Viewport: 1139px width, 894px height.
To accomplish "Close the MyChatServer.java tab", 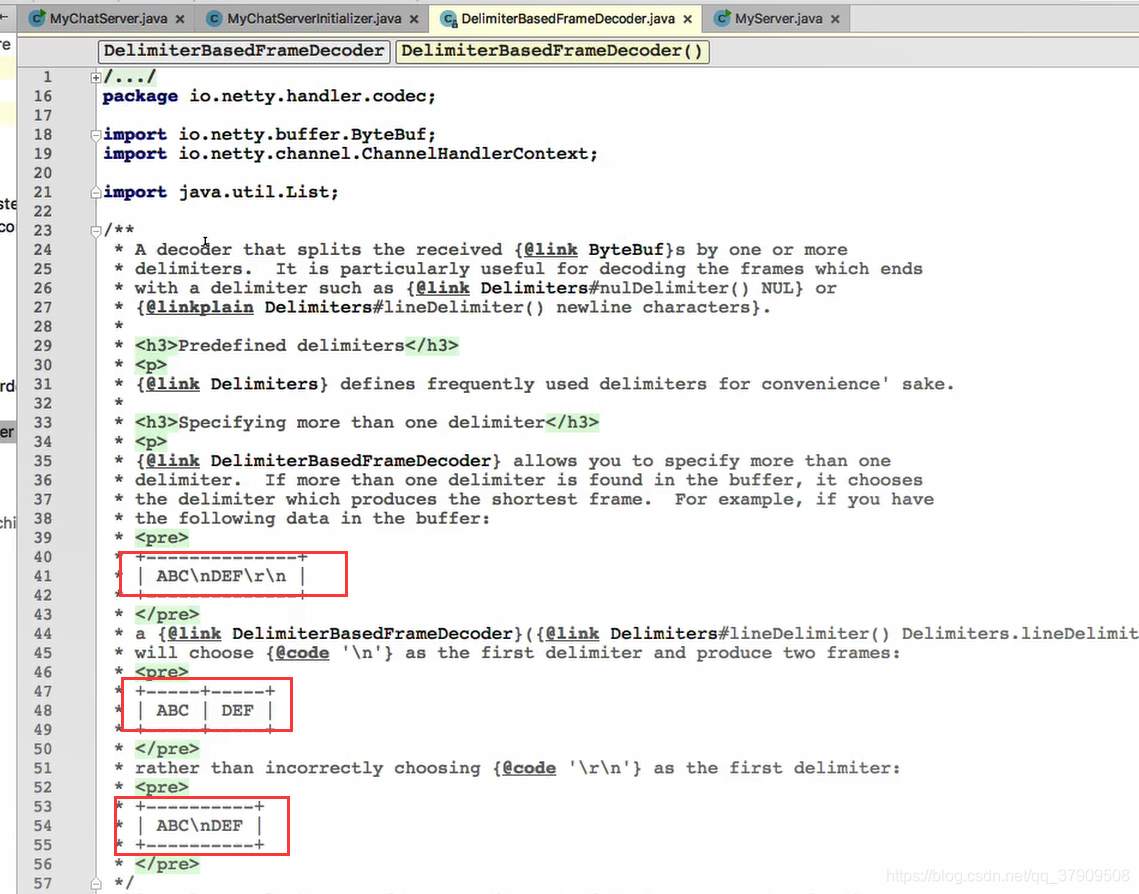I will (180, 20).
